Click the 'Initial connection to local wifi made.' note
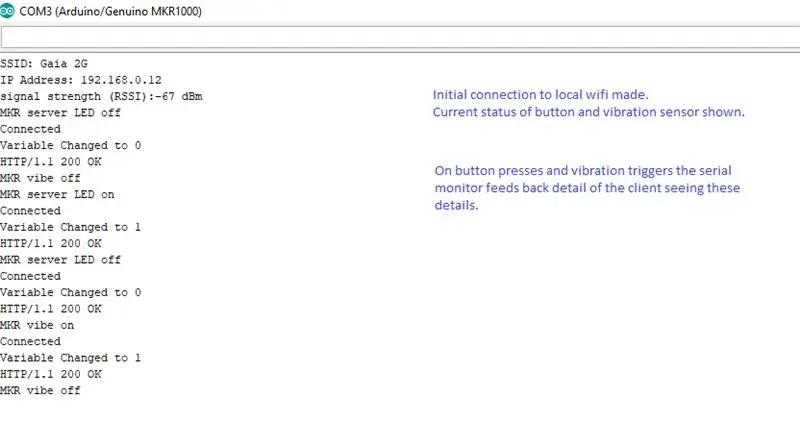 pyautogui.click(x=540, y=95)
